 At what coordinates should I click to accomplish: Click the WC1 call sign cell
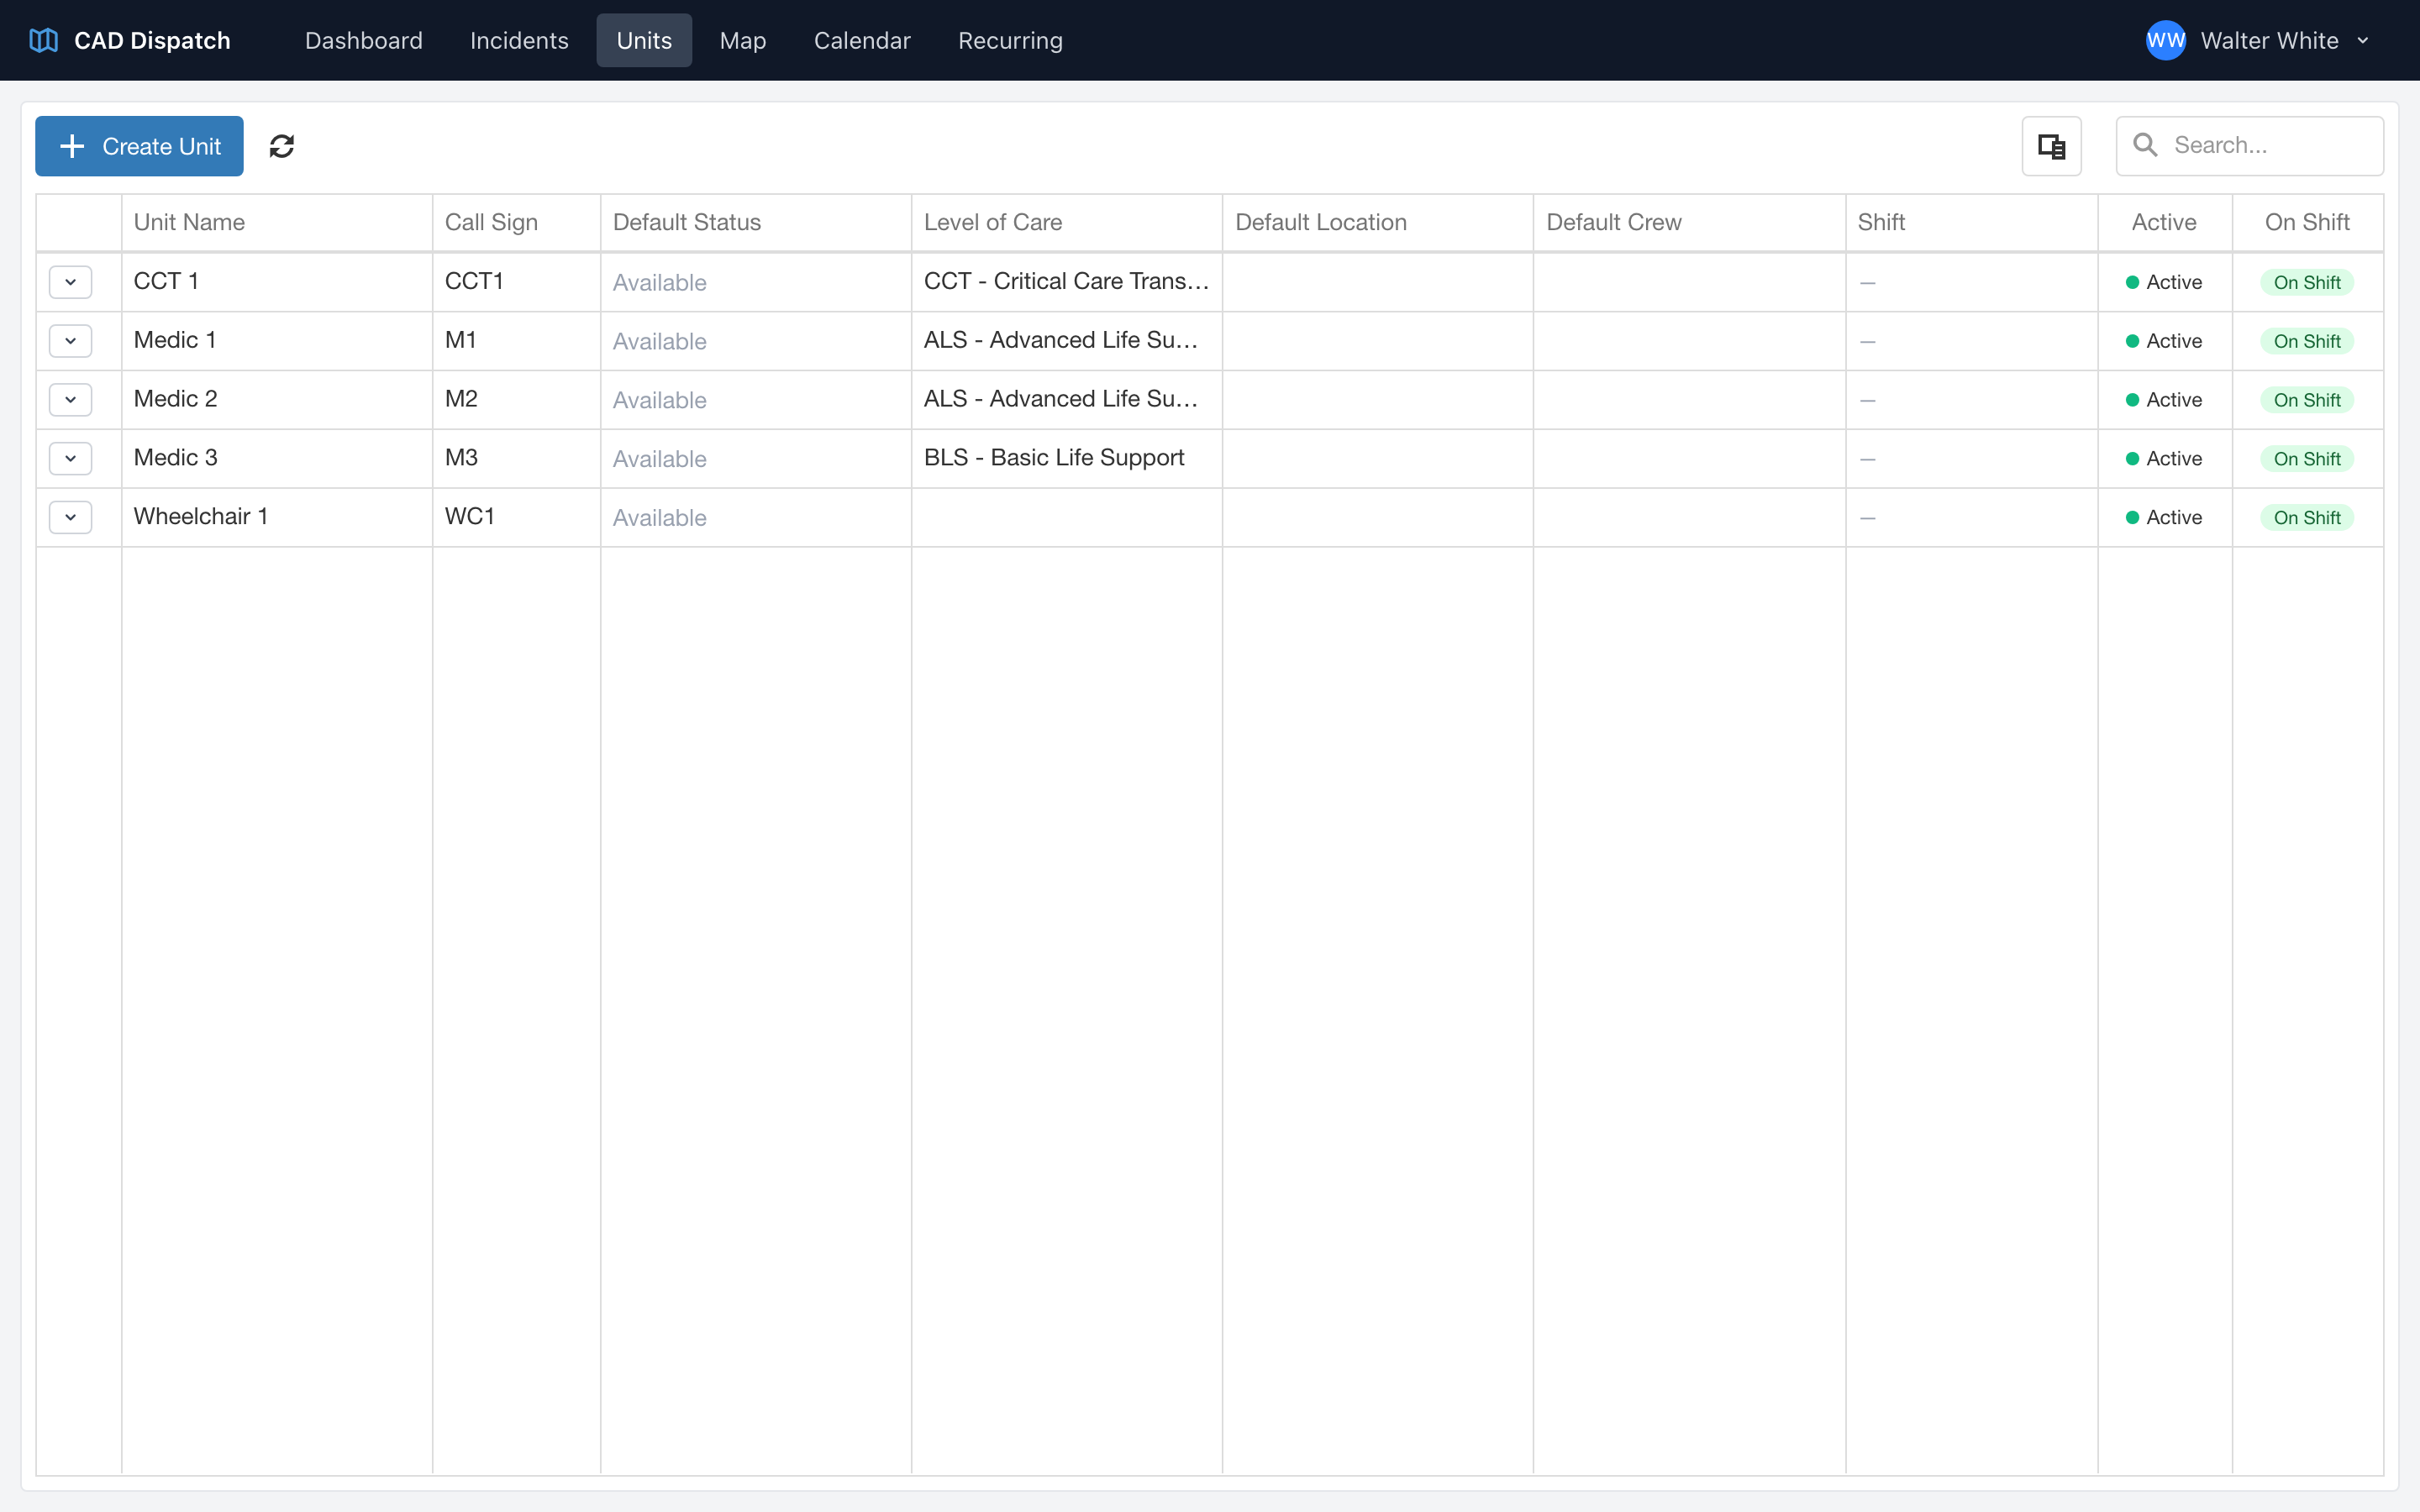tap(516, 517)
